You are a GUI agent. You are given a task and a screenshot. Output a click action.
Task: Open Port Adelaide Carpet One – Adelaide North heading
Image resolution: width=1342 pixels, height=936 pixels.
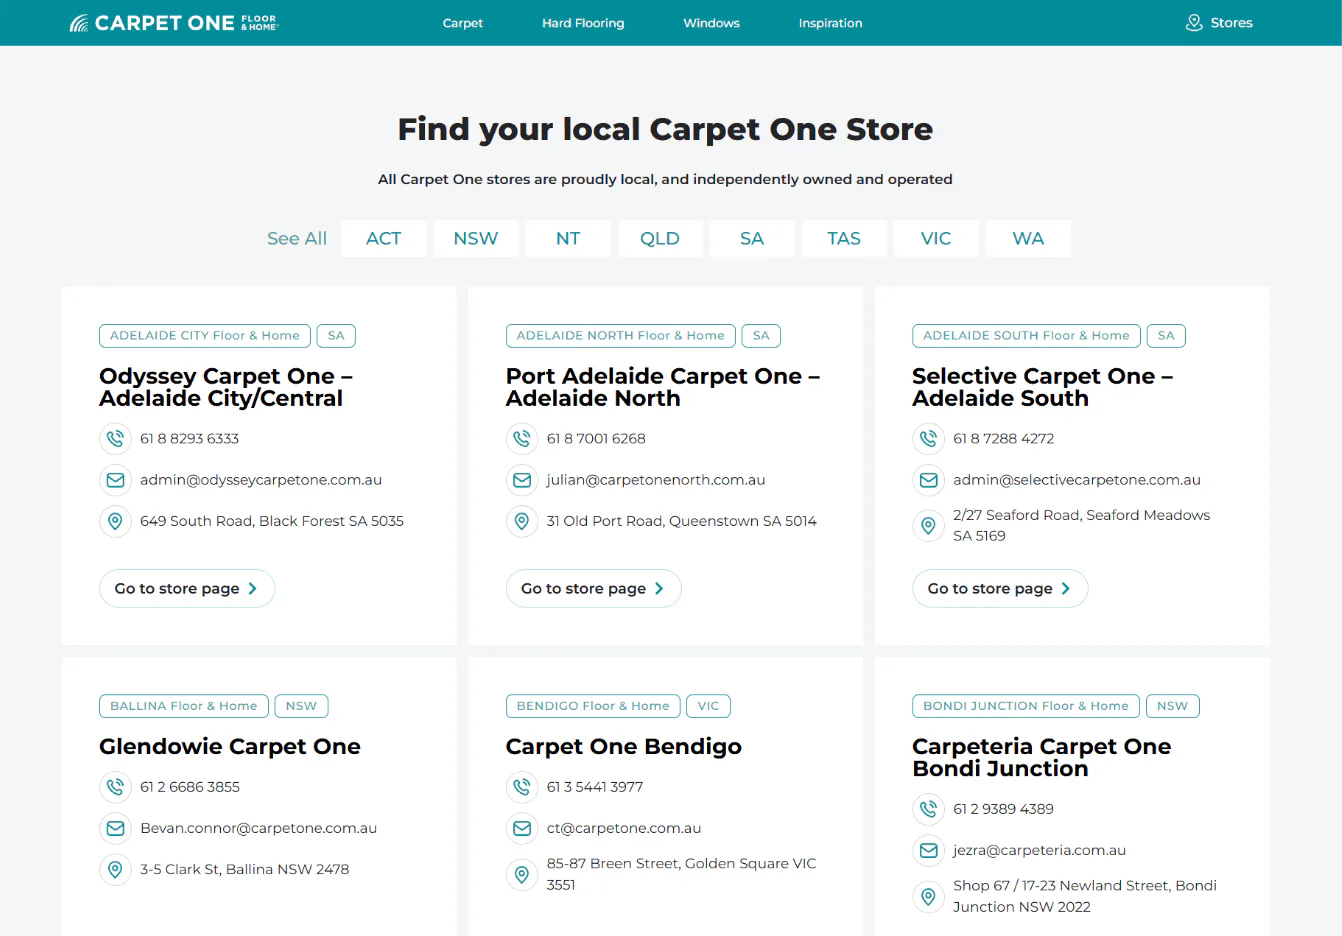[663, 387]
